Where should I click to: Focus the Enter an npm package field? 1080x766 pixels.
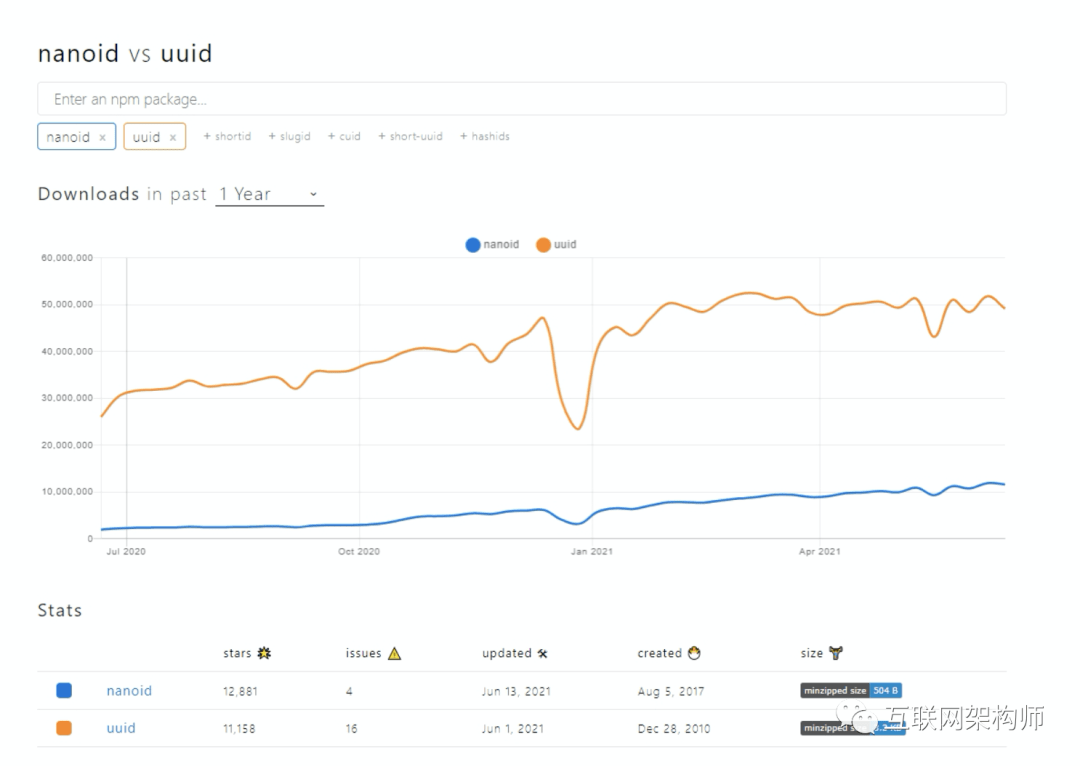tap(521, 99)
